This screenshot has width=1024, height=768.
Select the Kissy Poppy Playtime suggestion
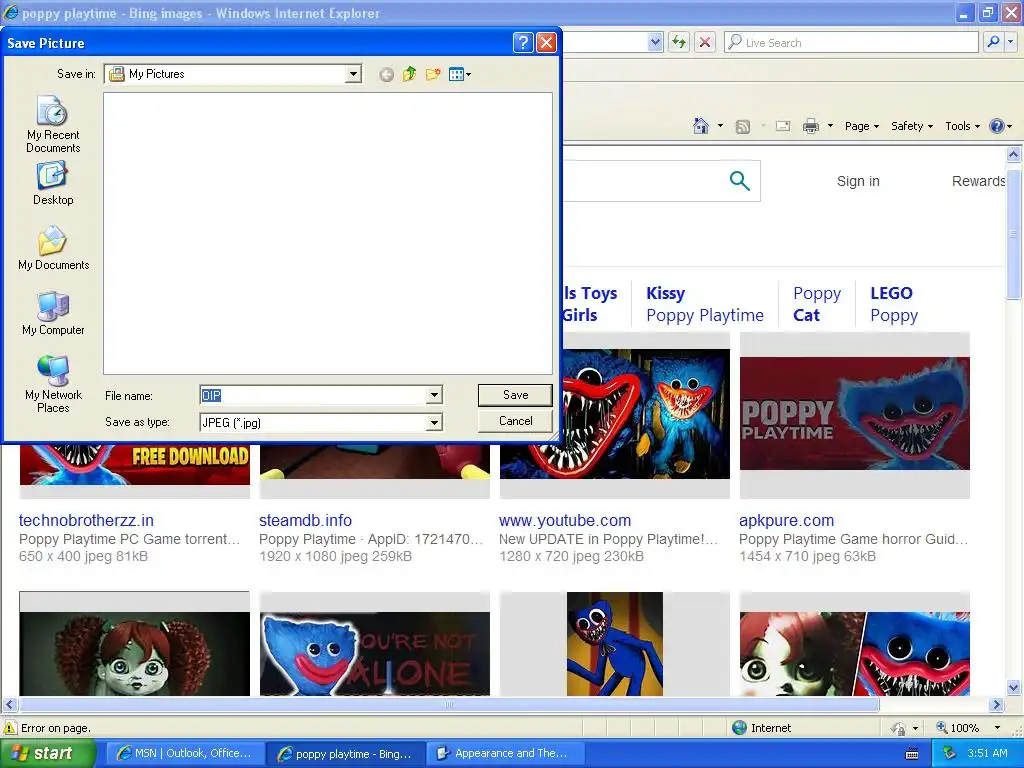tap(705, 304)
